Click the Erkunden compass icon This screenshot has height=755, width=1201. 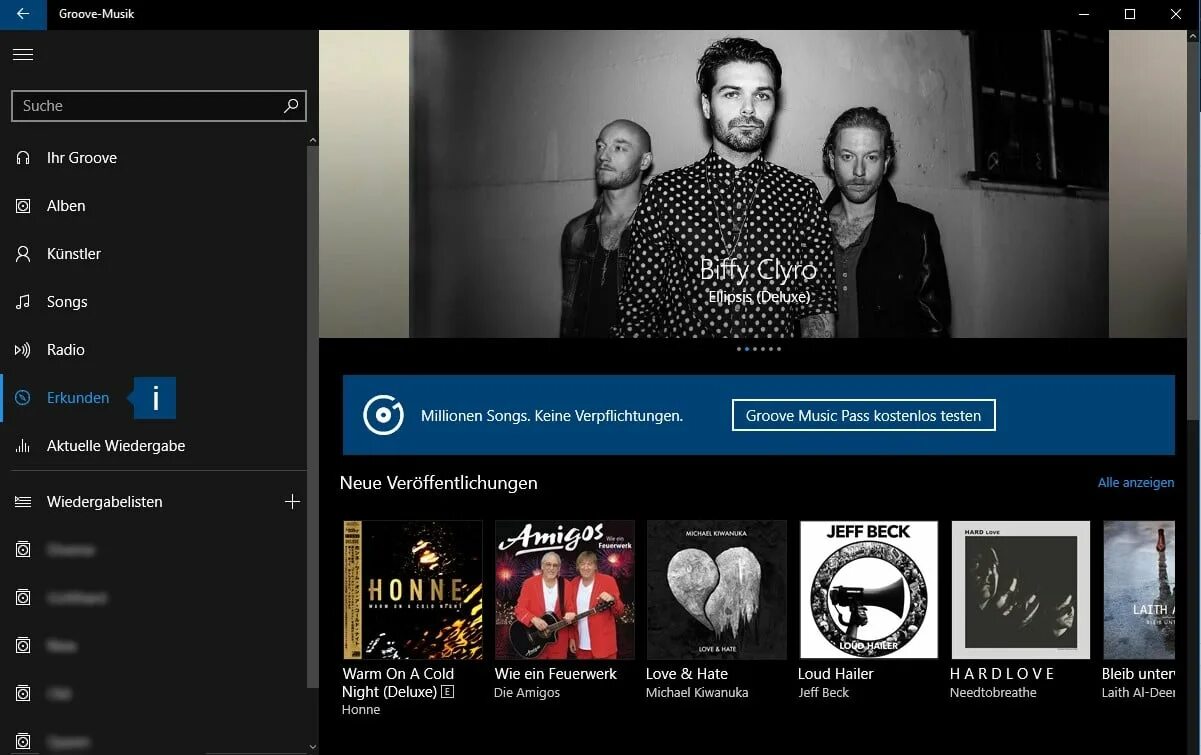pyautogui.click(x=23, y=398)
